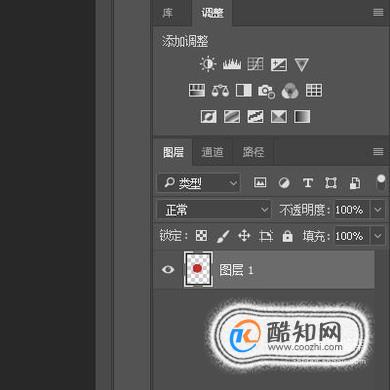The width and height of the screenshot is (390, 390).
Task: Add a Brightness/Contrast adjustment
Action: [x=208, y=64]
